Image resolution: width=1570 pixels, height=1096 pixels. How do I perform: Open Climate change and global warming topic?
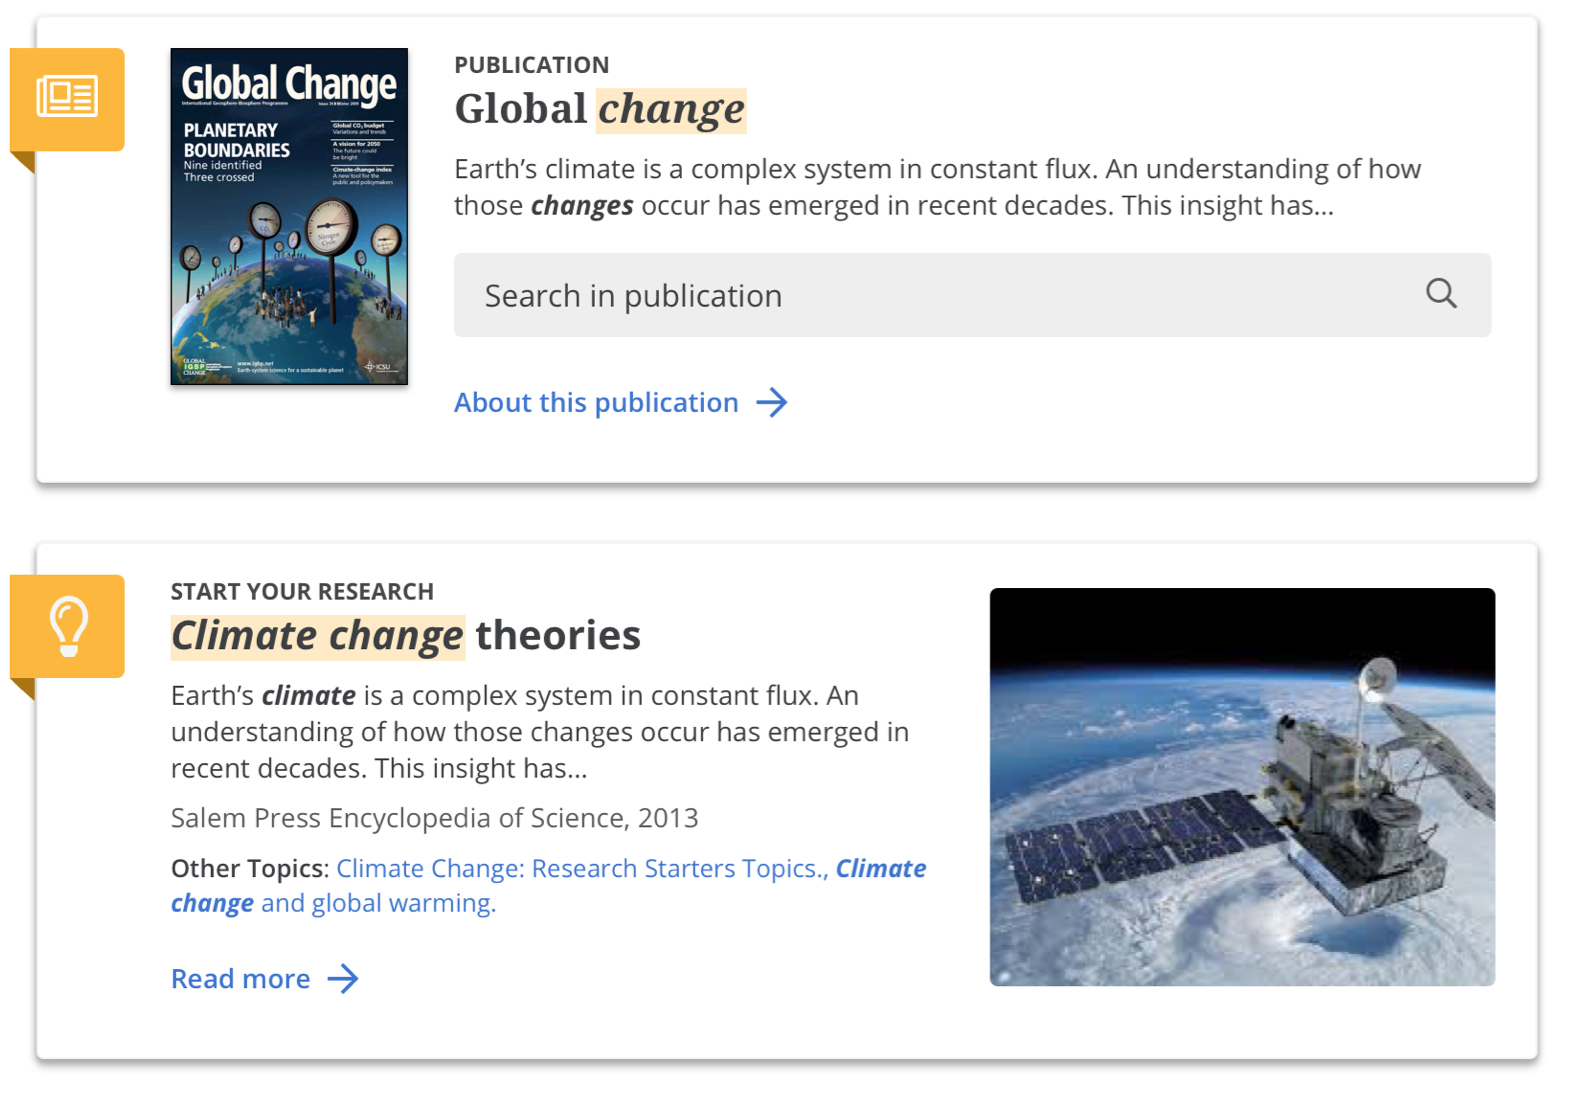coord(378,903)
